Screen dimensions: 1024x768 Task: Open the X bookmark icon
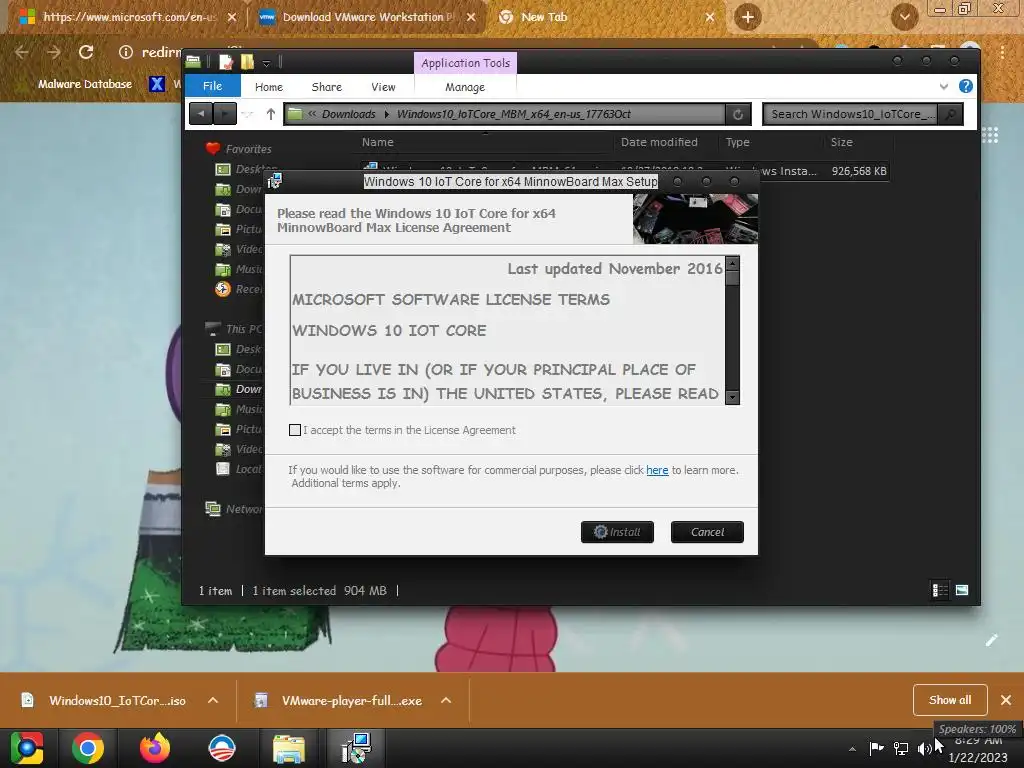157,84
